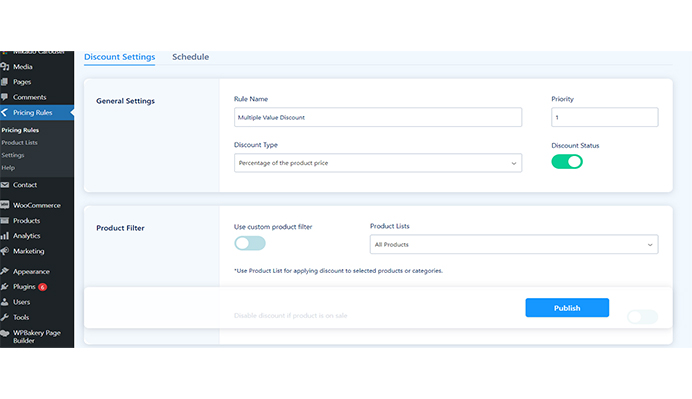This screenshot has height=399, width=692.
Task: Turn off the Discount Status toggle
Action: tap(567, 162)
